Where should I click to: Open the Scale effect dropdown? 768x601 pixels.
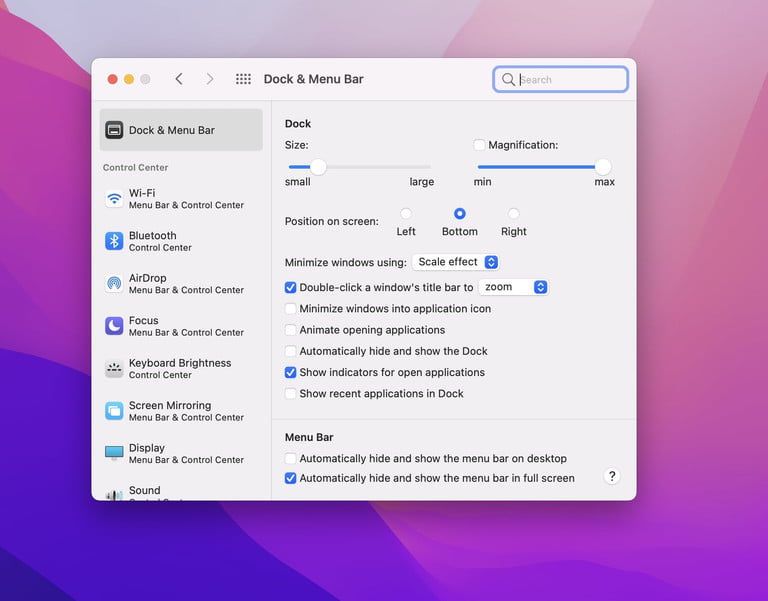pos(456,262)
